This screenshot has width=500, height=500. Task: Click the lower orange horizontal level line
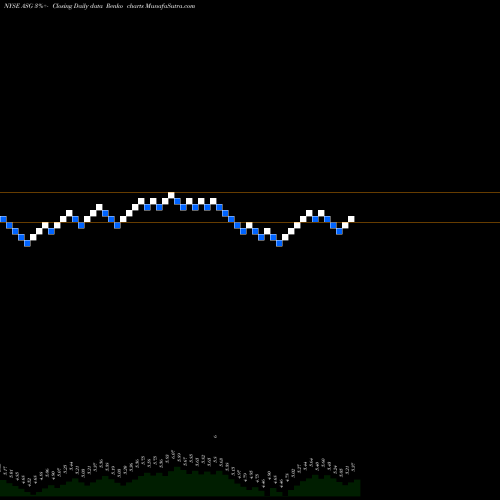click(x=250, y=222)
